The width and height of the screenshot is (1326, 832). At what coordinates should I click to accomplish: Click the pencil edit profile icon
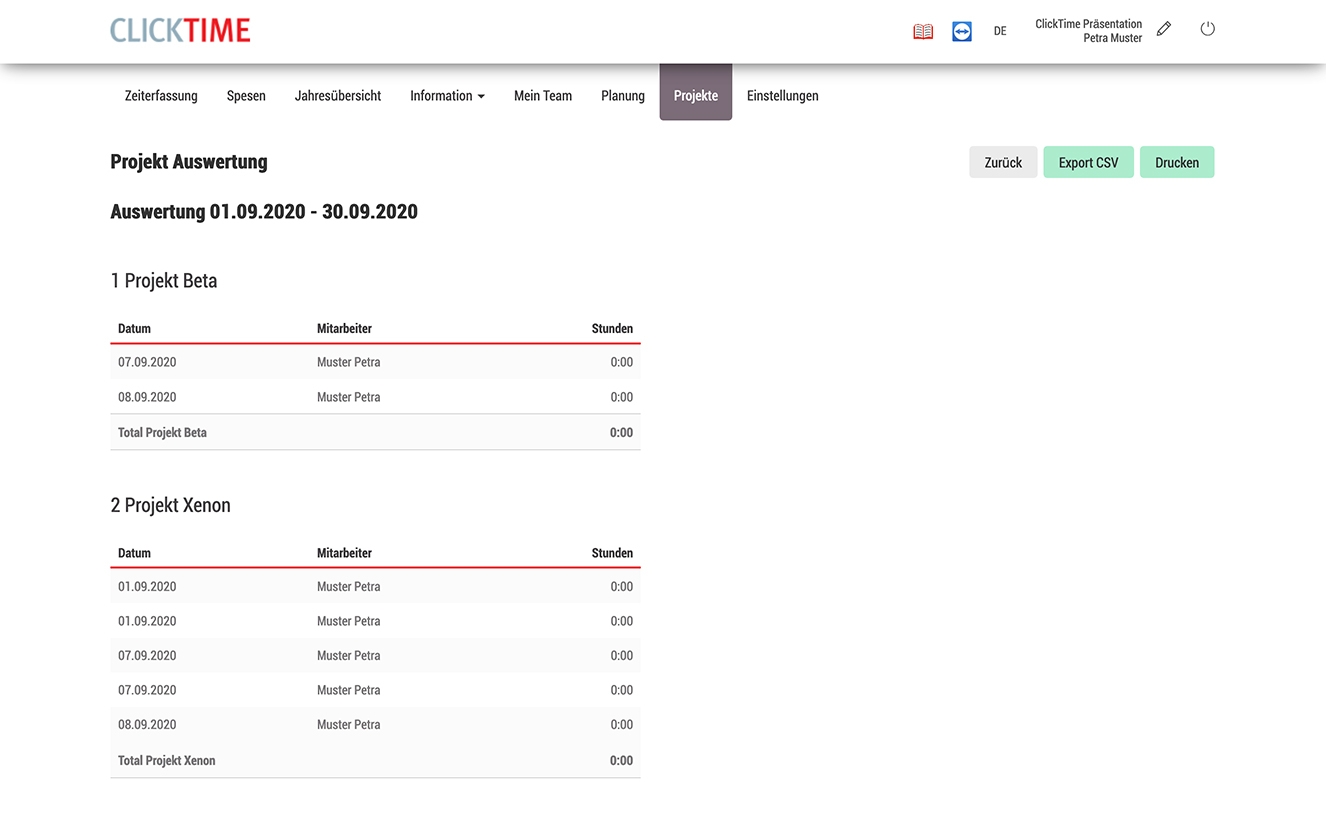tap(1164, 29)
